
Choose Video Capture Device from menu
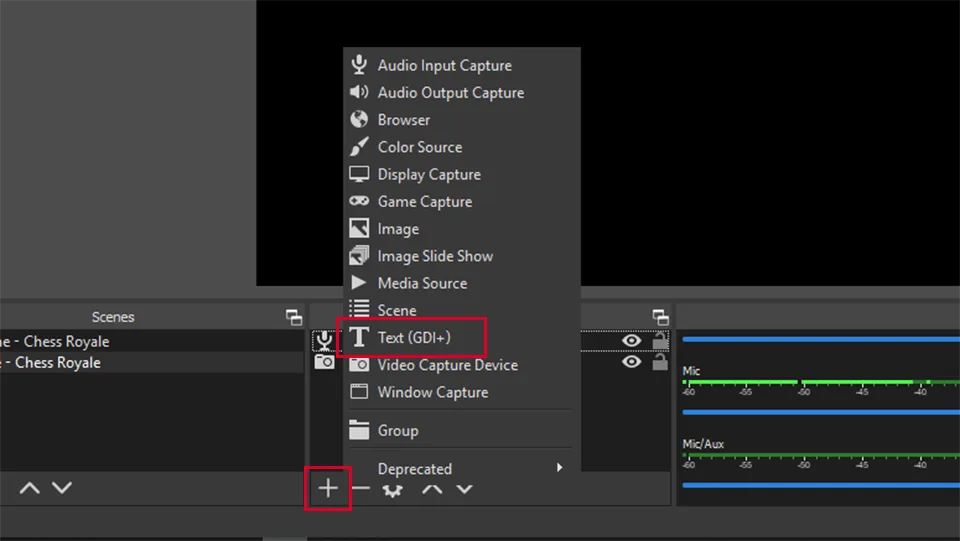coord(462,365)
